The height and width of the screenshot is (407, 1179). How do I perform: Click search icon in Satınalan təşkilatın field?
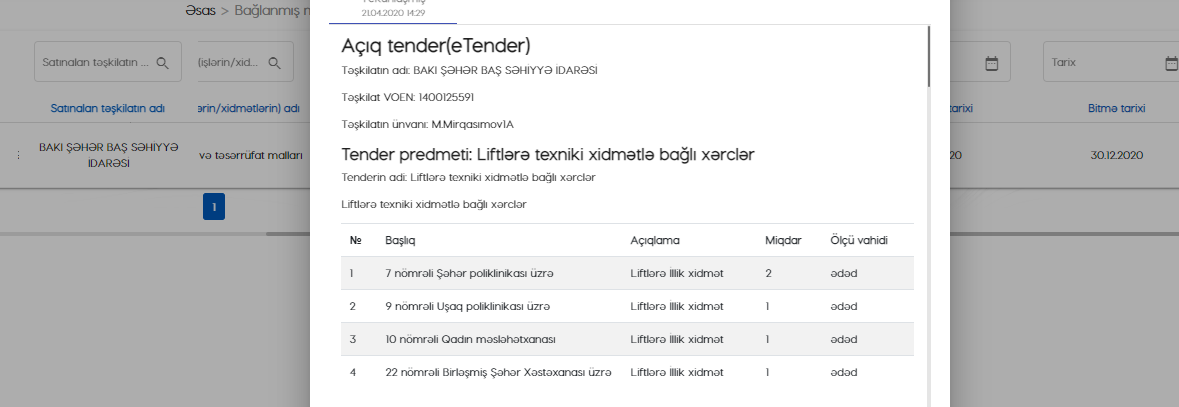coord(162,63)
